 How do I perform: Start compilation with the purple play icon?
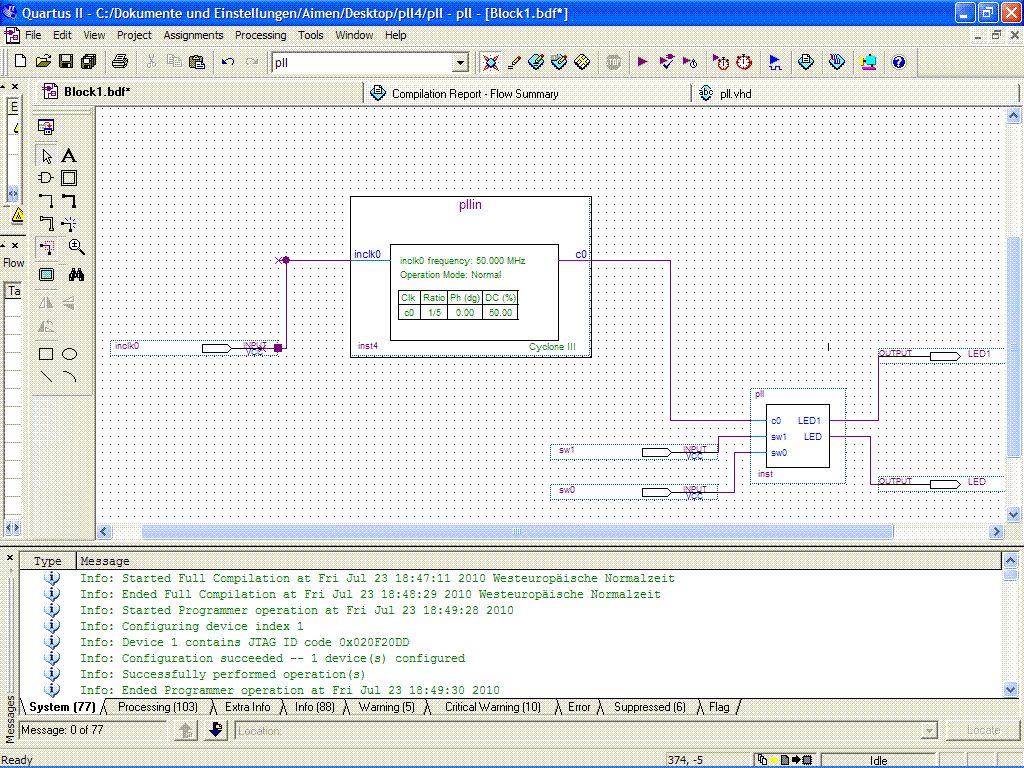642,62
